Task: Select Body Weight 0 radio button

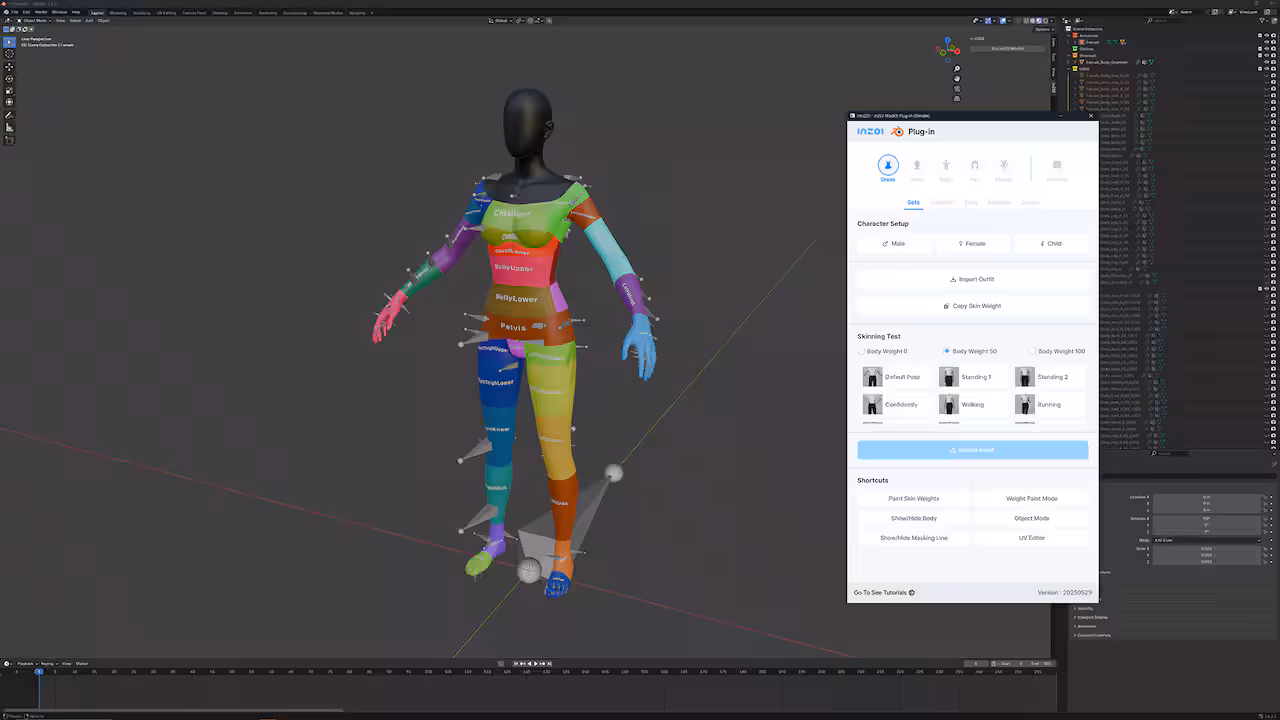Action: 862,352
